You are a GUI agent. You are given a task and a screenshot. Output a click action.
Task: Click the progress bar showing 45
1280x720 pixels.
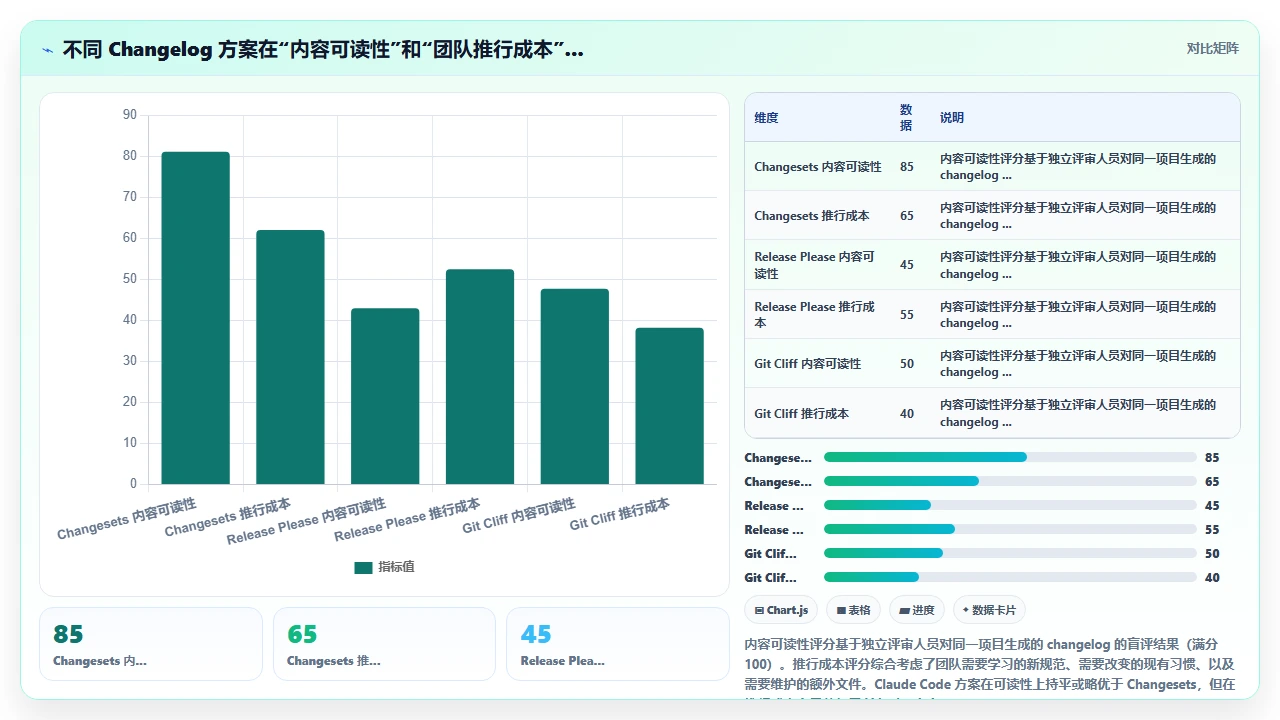pyautogui.click(x=1010, y=505)
